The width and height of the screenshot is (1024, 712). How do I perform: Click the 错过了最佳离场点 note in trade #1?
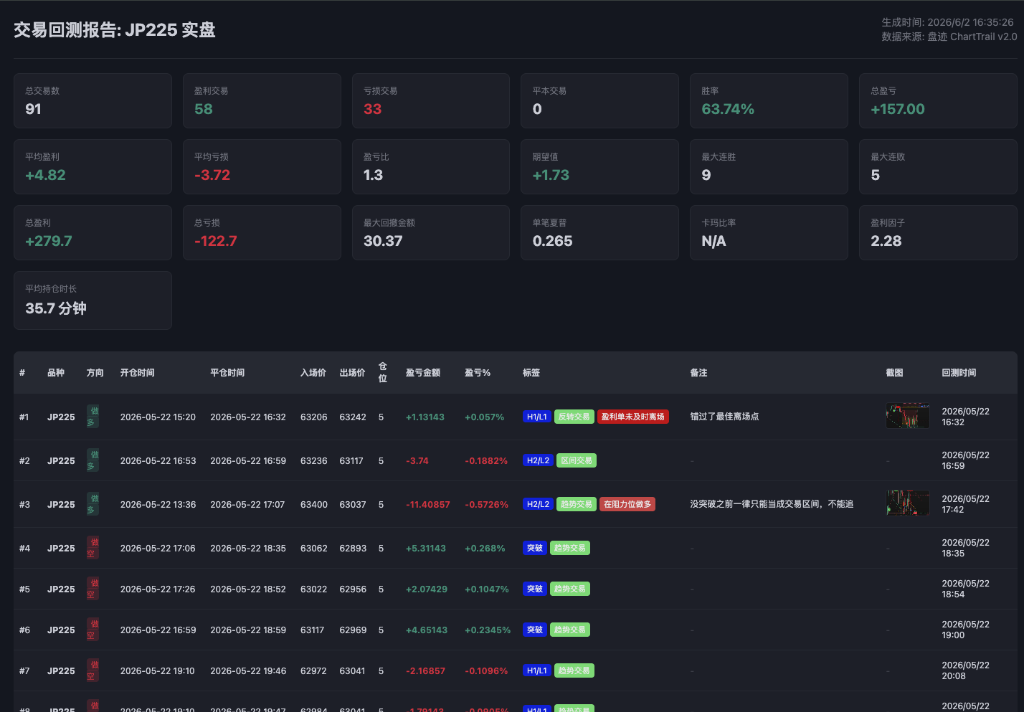click(724, 416)
